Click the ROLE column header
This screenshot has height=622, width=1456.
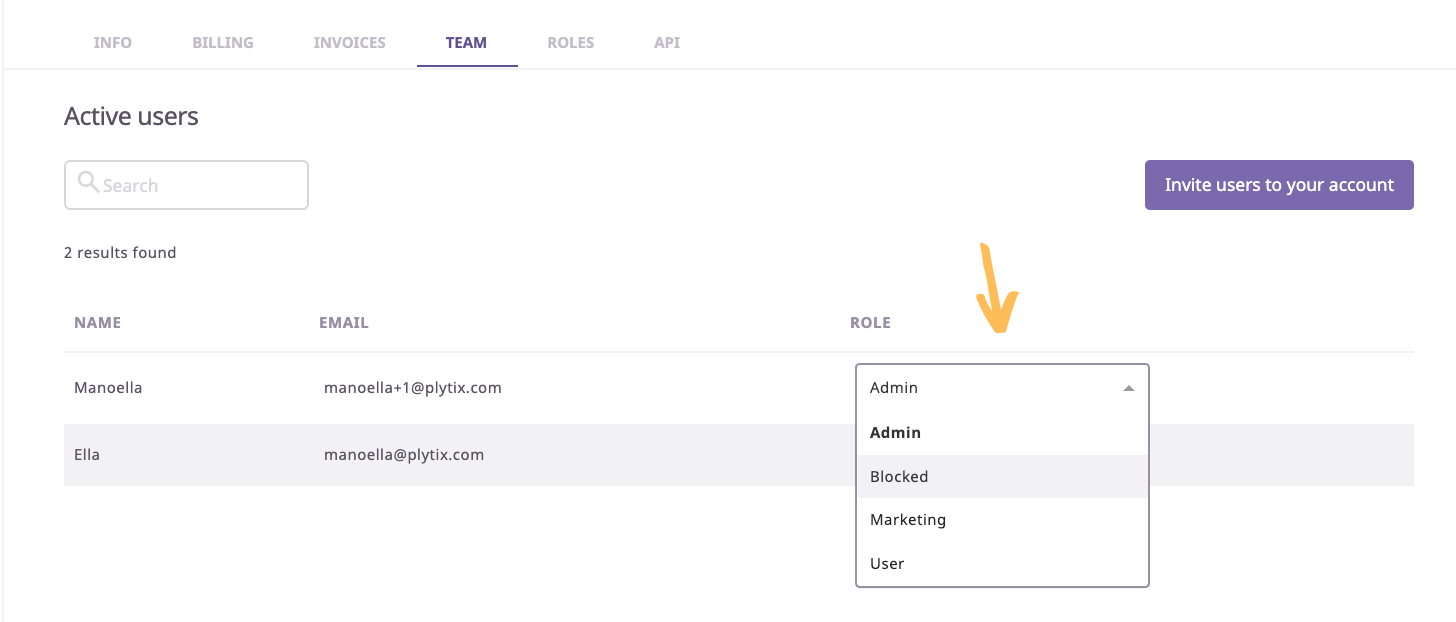click(x=870, y=323)
